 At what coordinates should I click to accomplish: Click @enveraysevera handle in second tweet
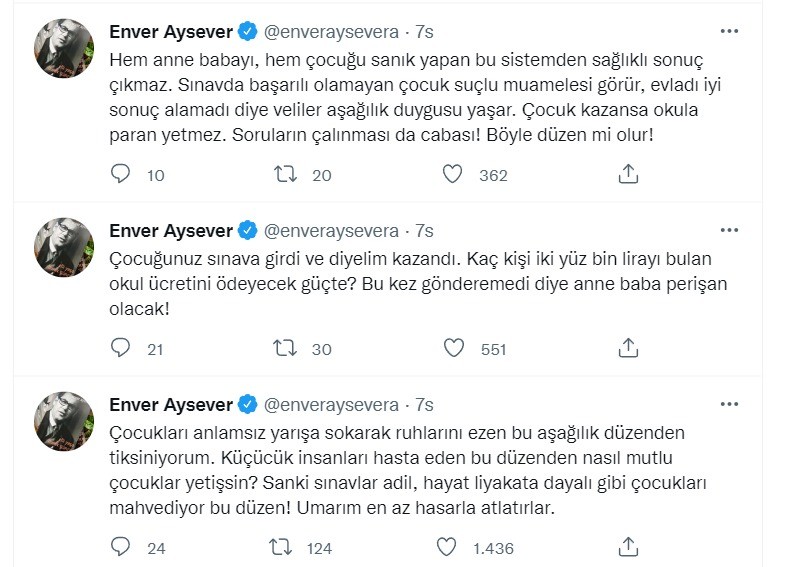(332, 231)
